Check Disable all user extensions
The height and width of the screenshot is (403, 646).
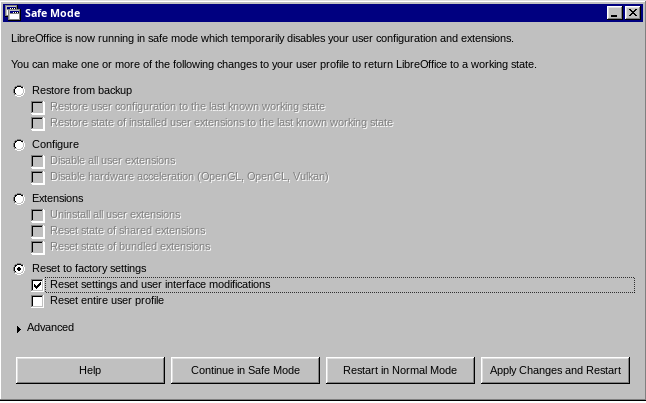(x=37, y=161)
